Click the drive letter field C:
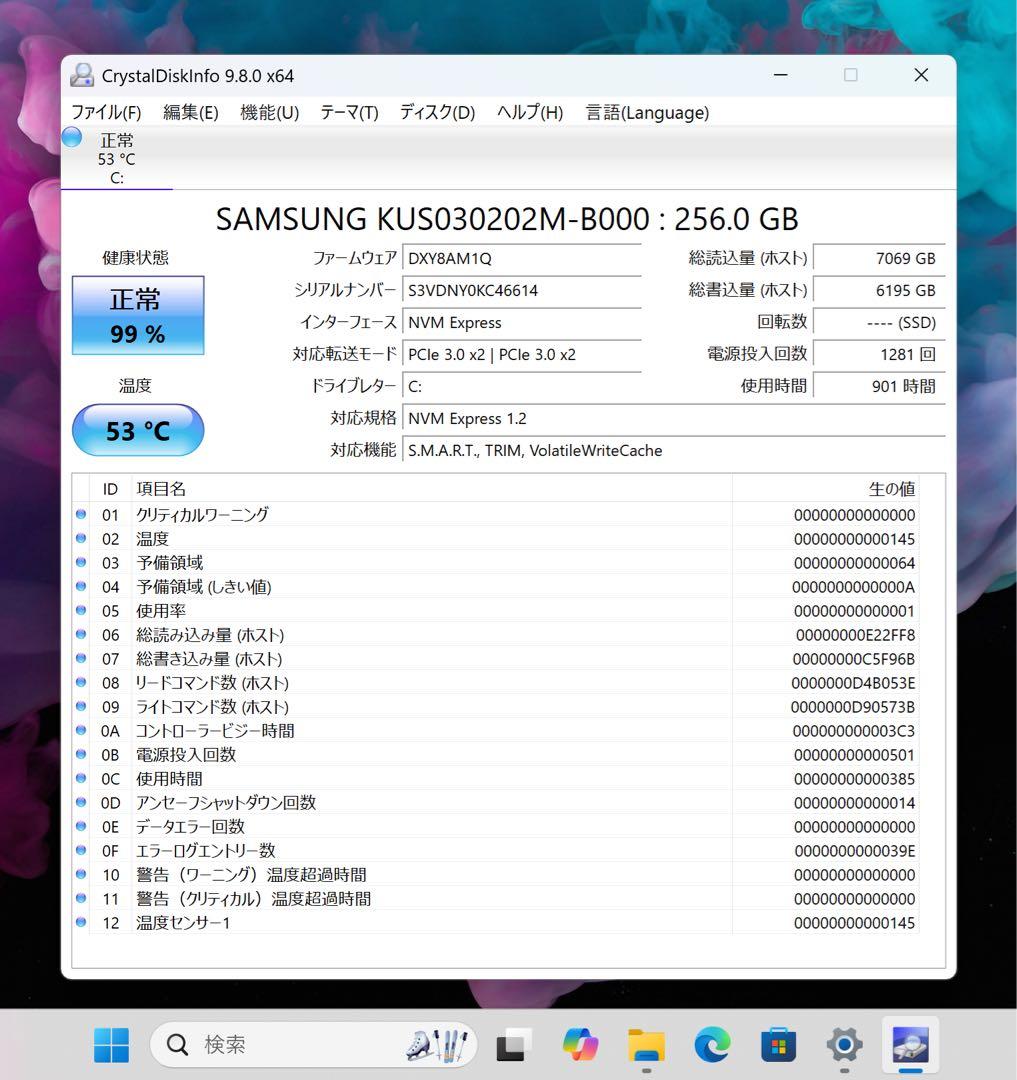This screenshot has width=1017, height=1080. point(521,386)
